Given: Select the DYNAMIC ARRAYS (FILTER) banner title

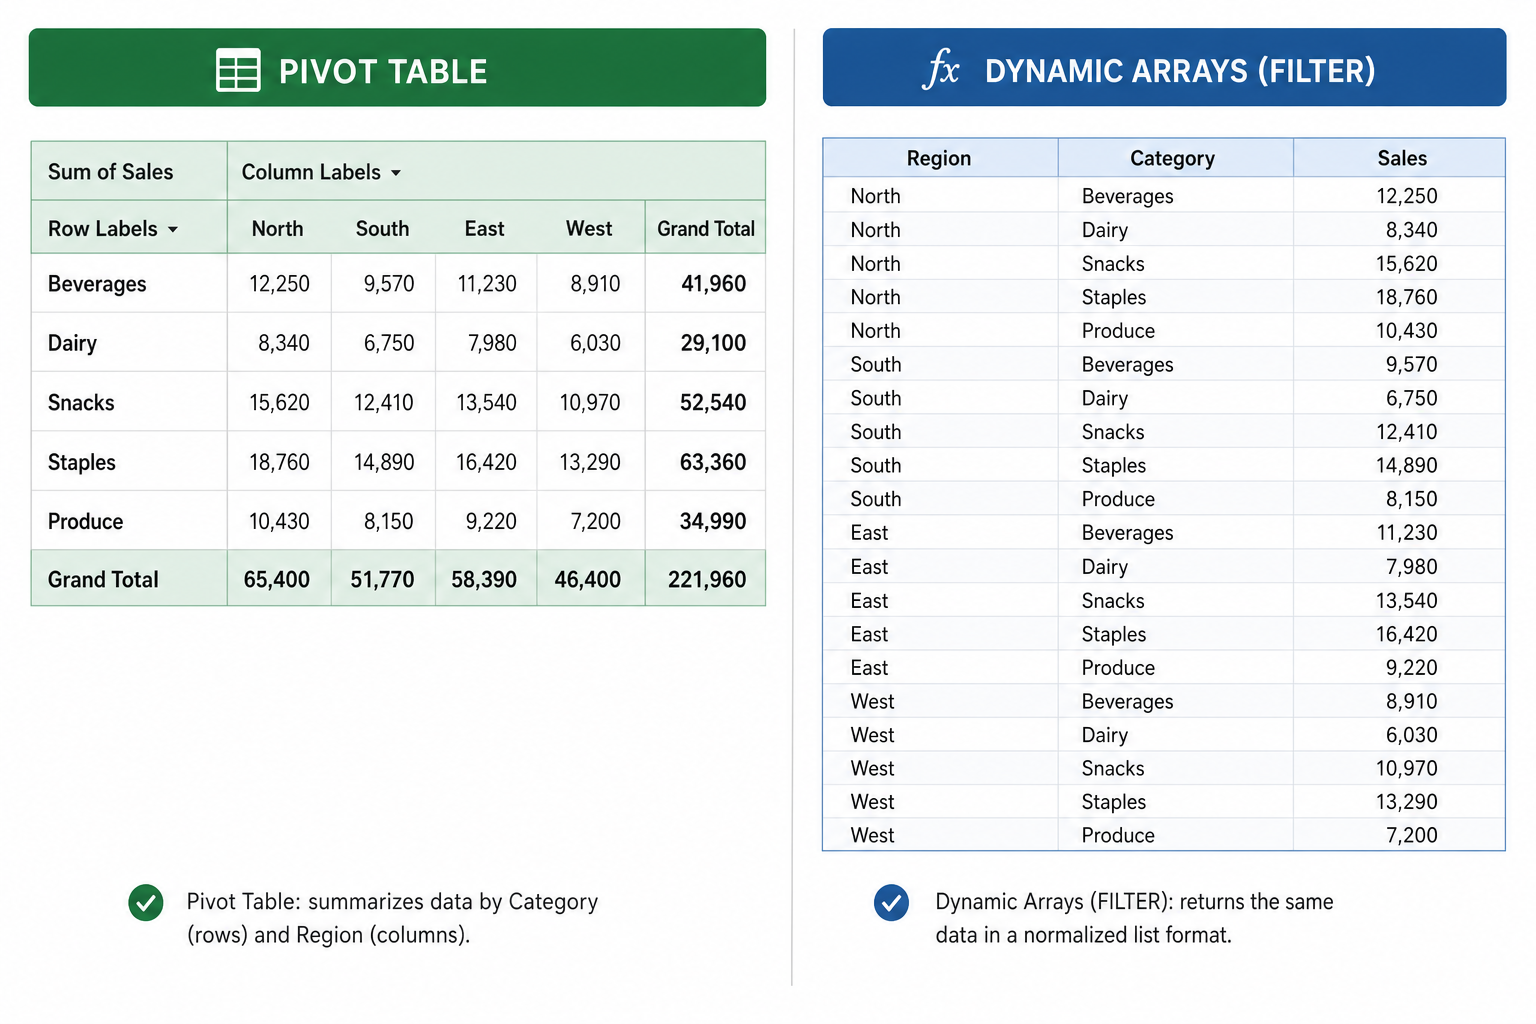Looking at the screenshot, I should tap(1180, 71).
